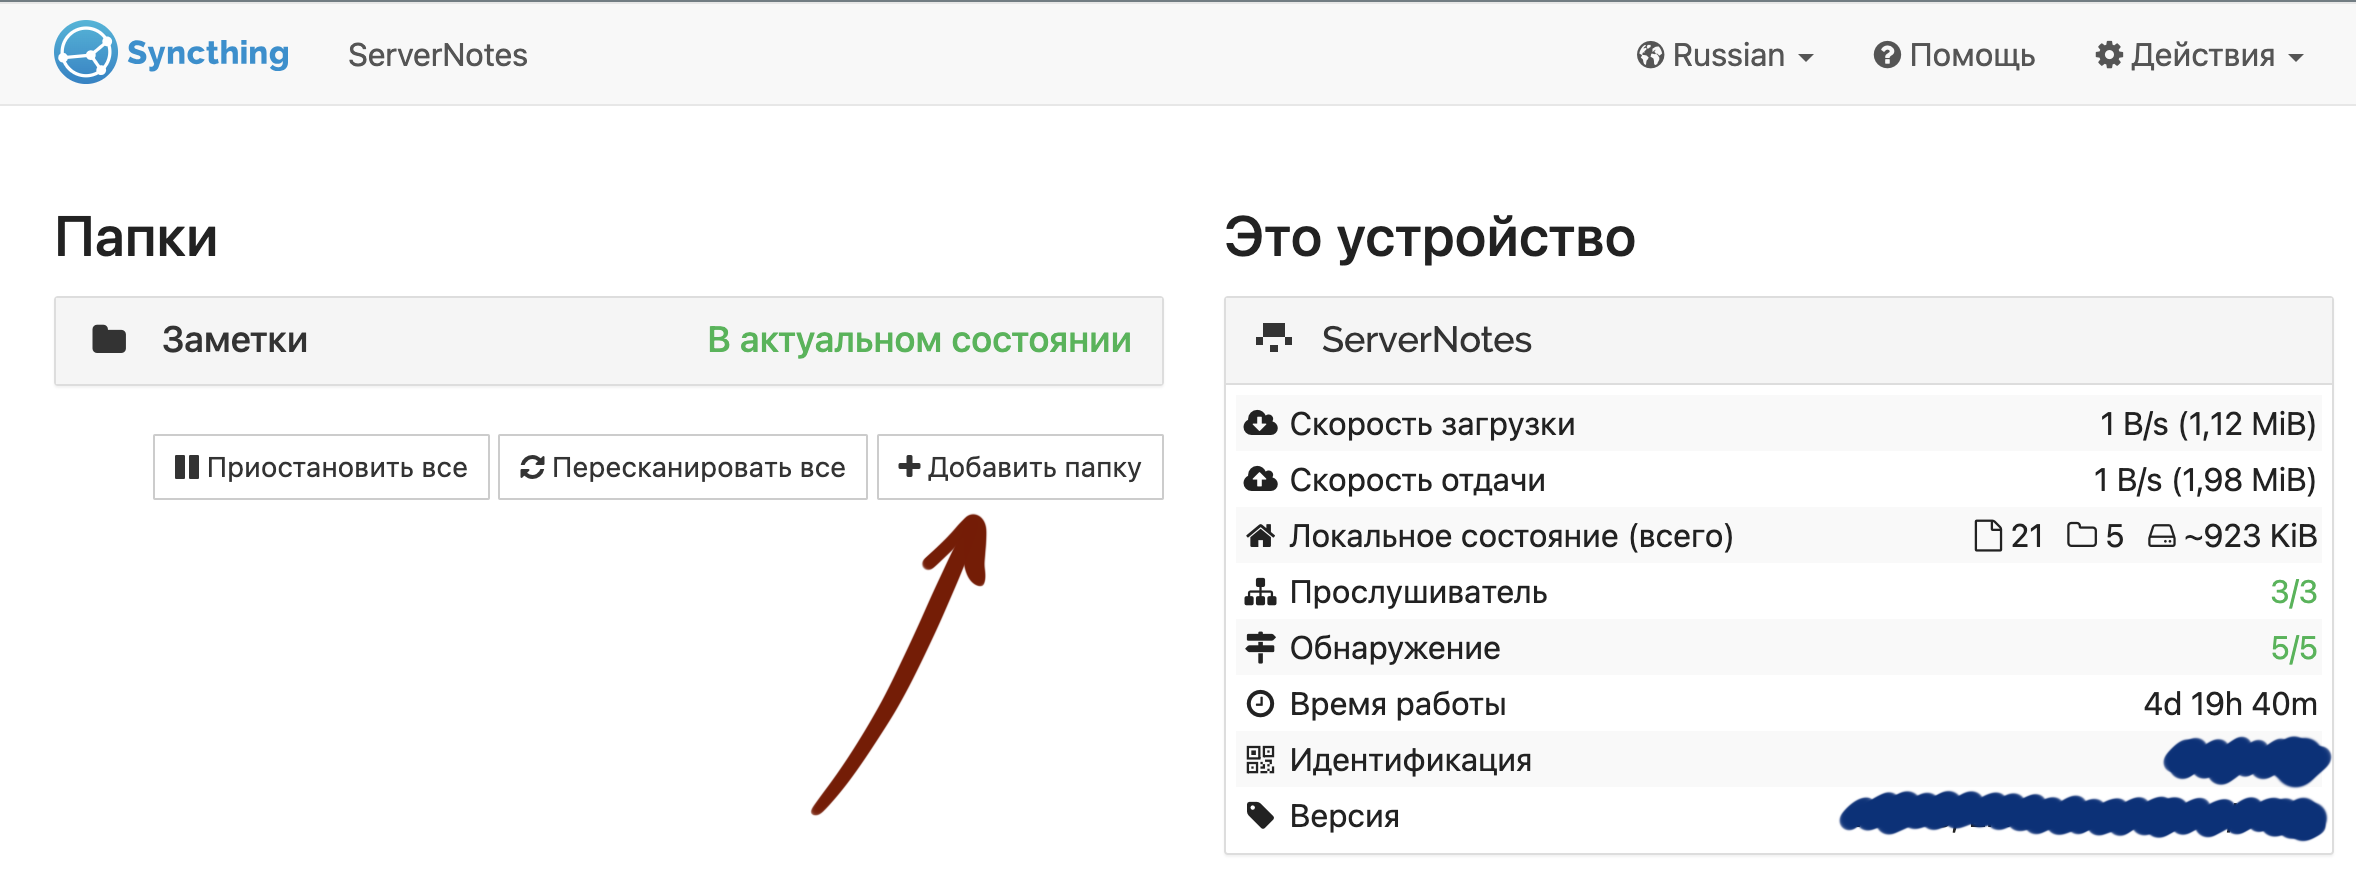Click the download cloud icon

[x=1260, y=424]
